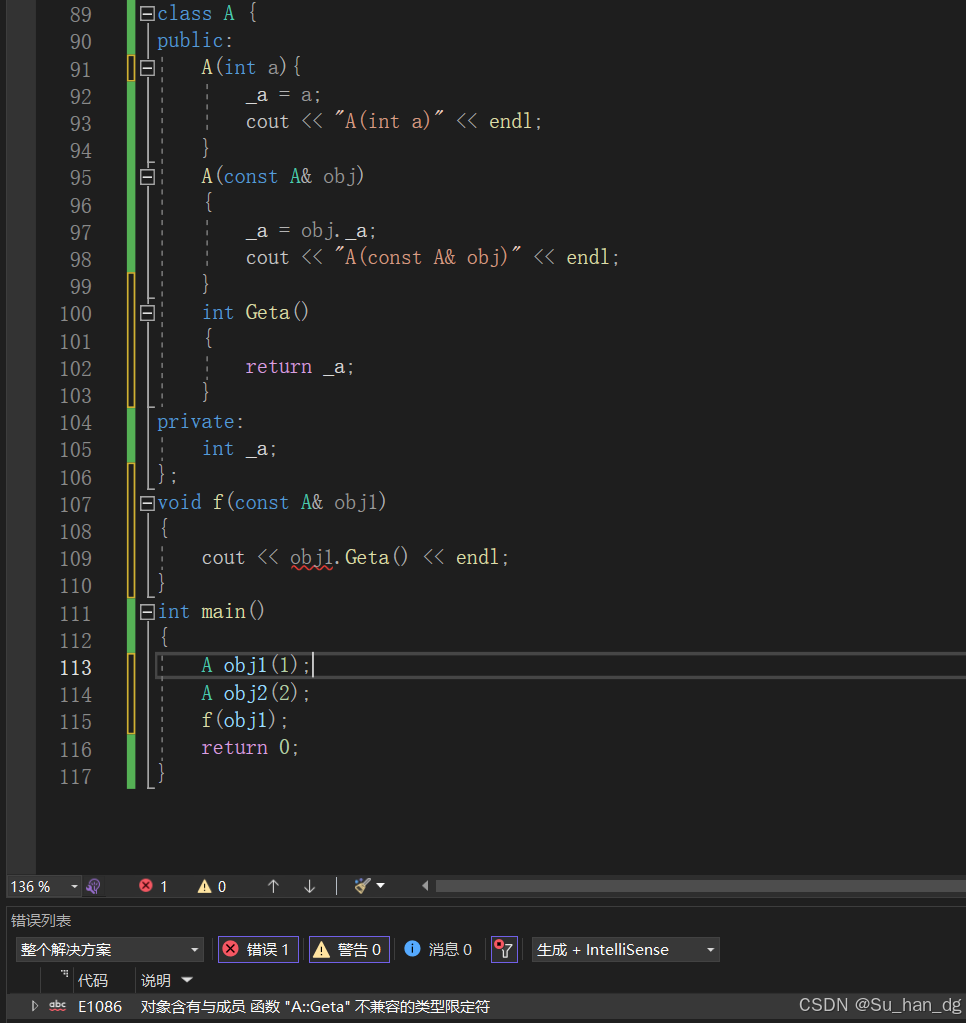Select error E1086 in the error list

point(300,1006)
